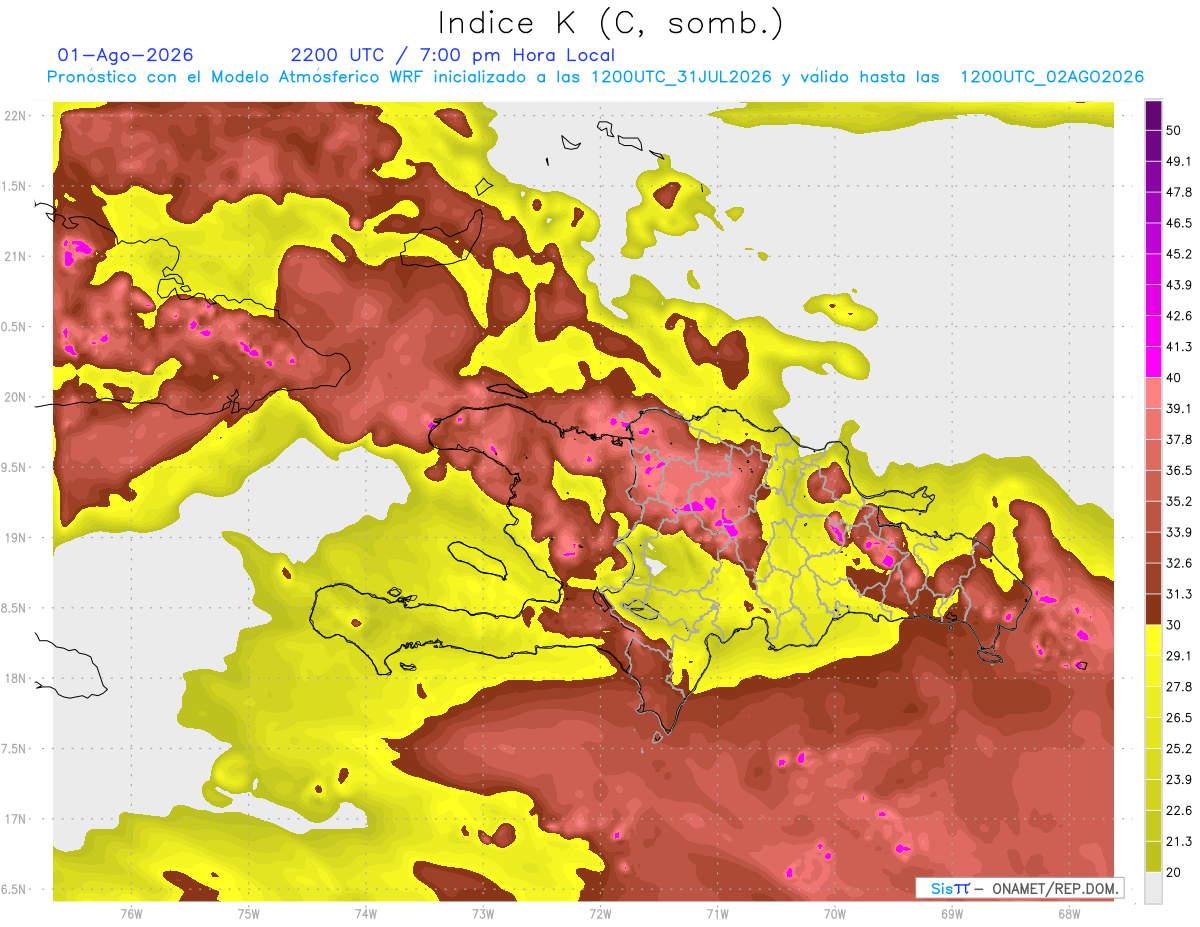Click the colorbar label '33.9'
This screenshot has height=927, width=1200.
1180,532
